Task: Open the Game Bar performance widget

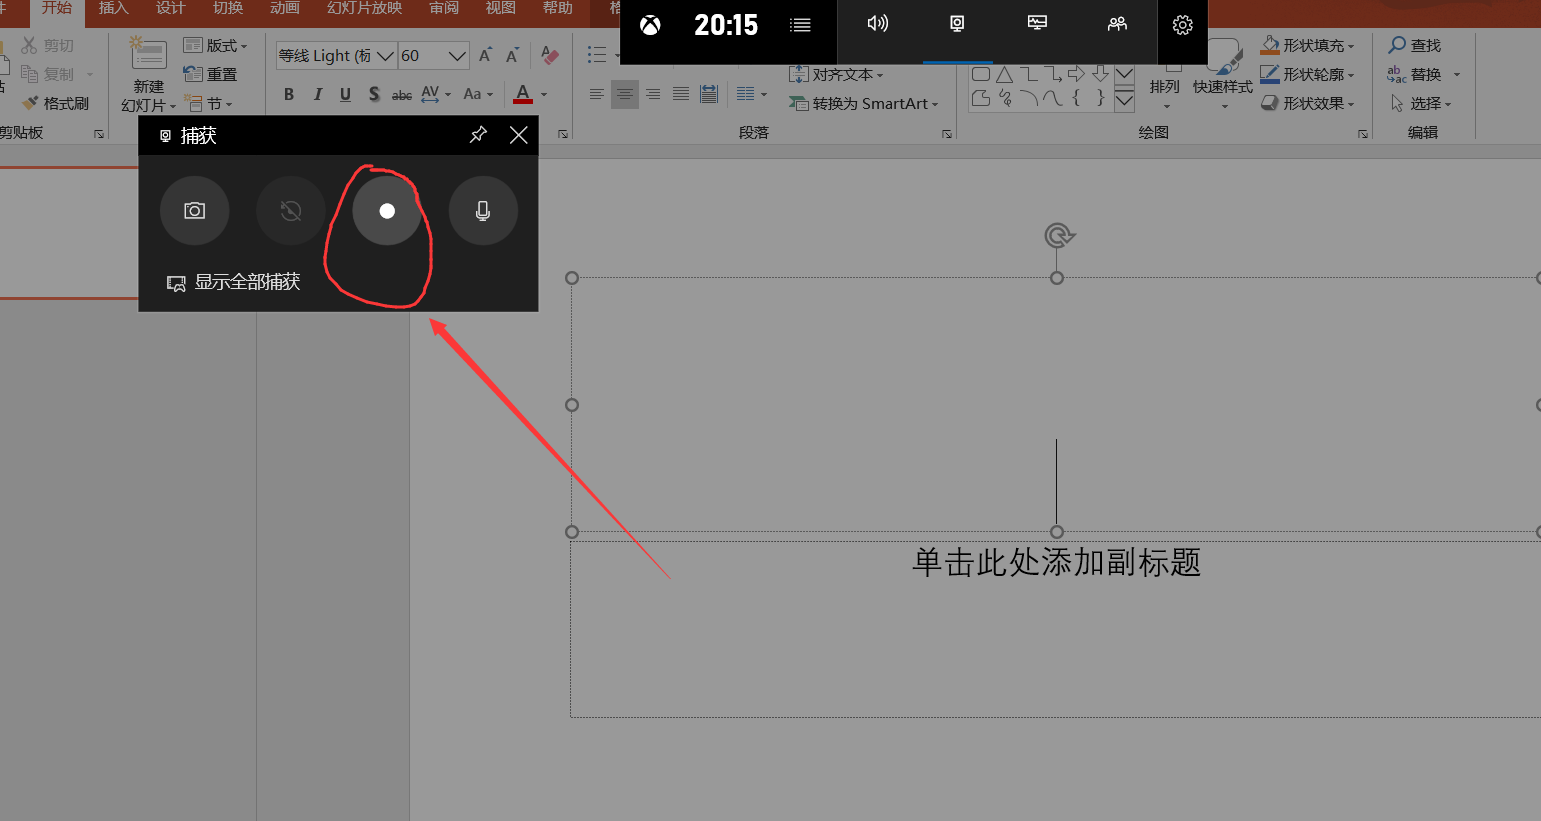Action: coord(1037,24)
